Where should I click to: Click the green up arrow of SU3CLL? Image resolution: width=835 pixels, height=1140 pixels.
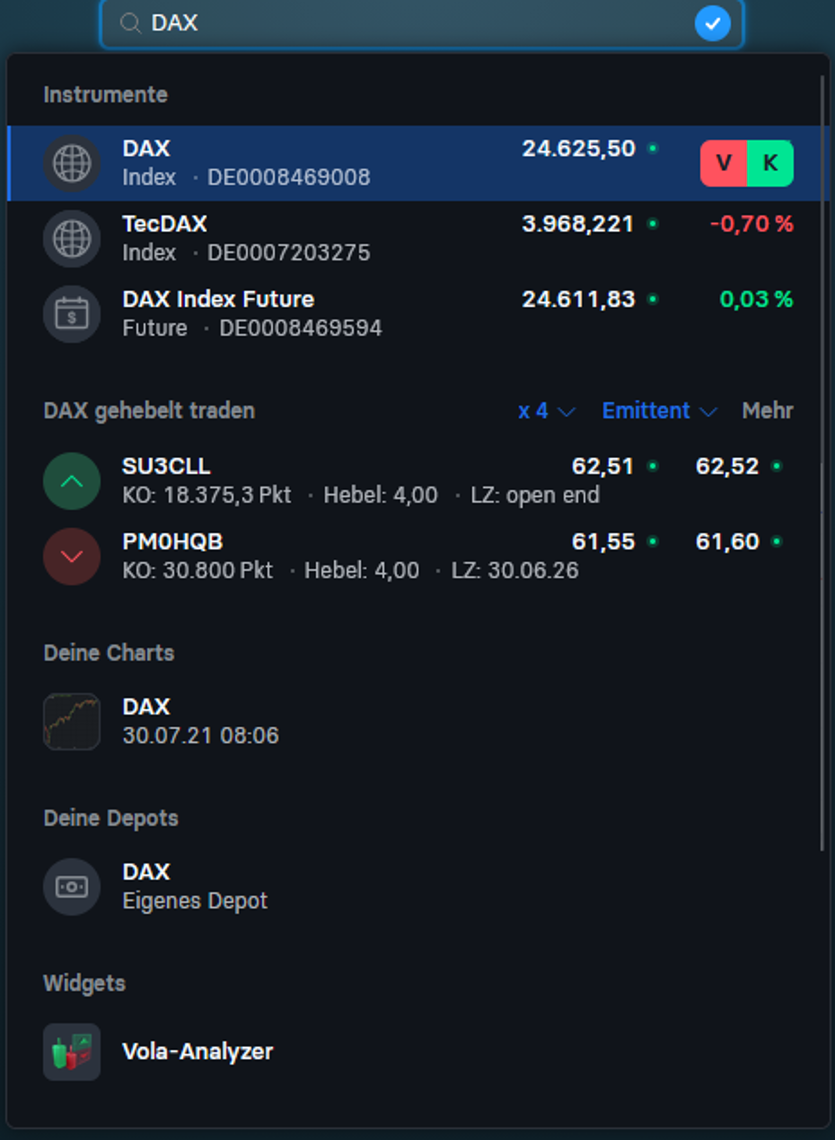pyautogui.click(x=72, y=481)
